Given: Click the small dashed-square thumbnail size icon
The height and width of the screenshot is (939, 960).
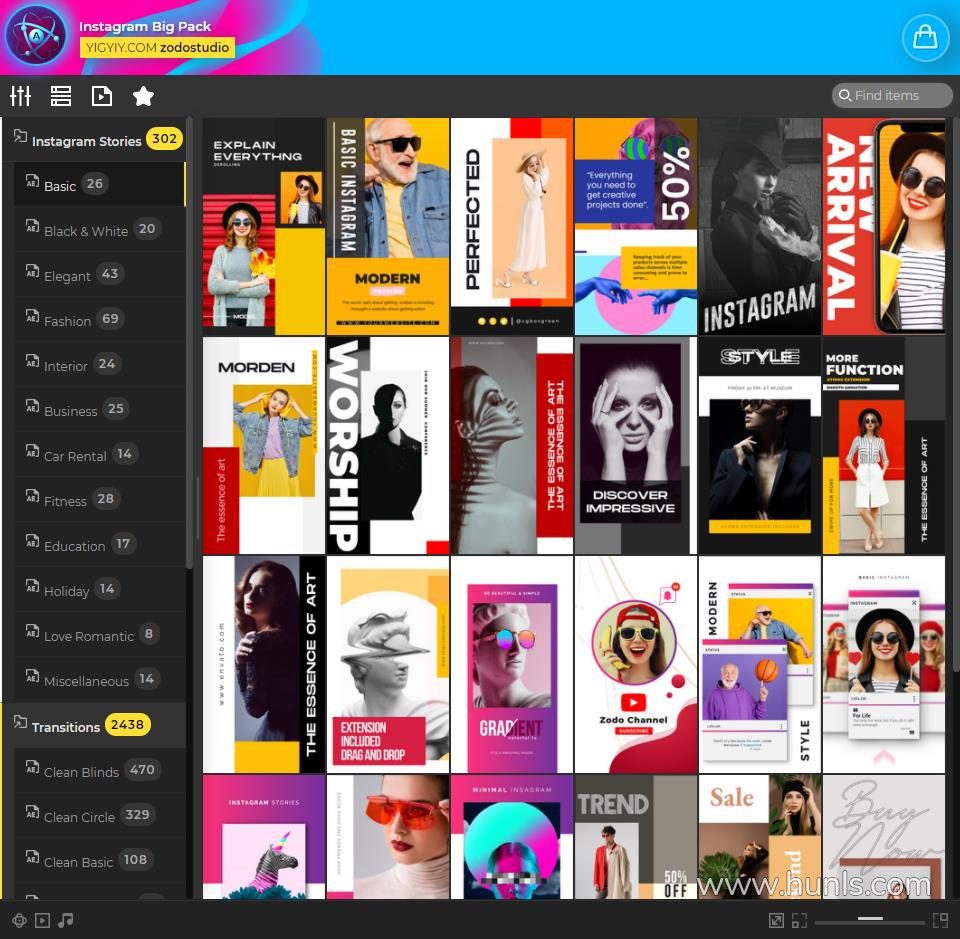Looking at the screenshot, I should (799, 920).
